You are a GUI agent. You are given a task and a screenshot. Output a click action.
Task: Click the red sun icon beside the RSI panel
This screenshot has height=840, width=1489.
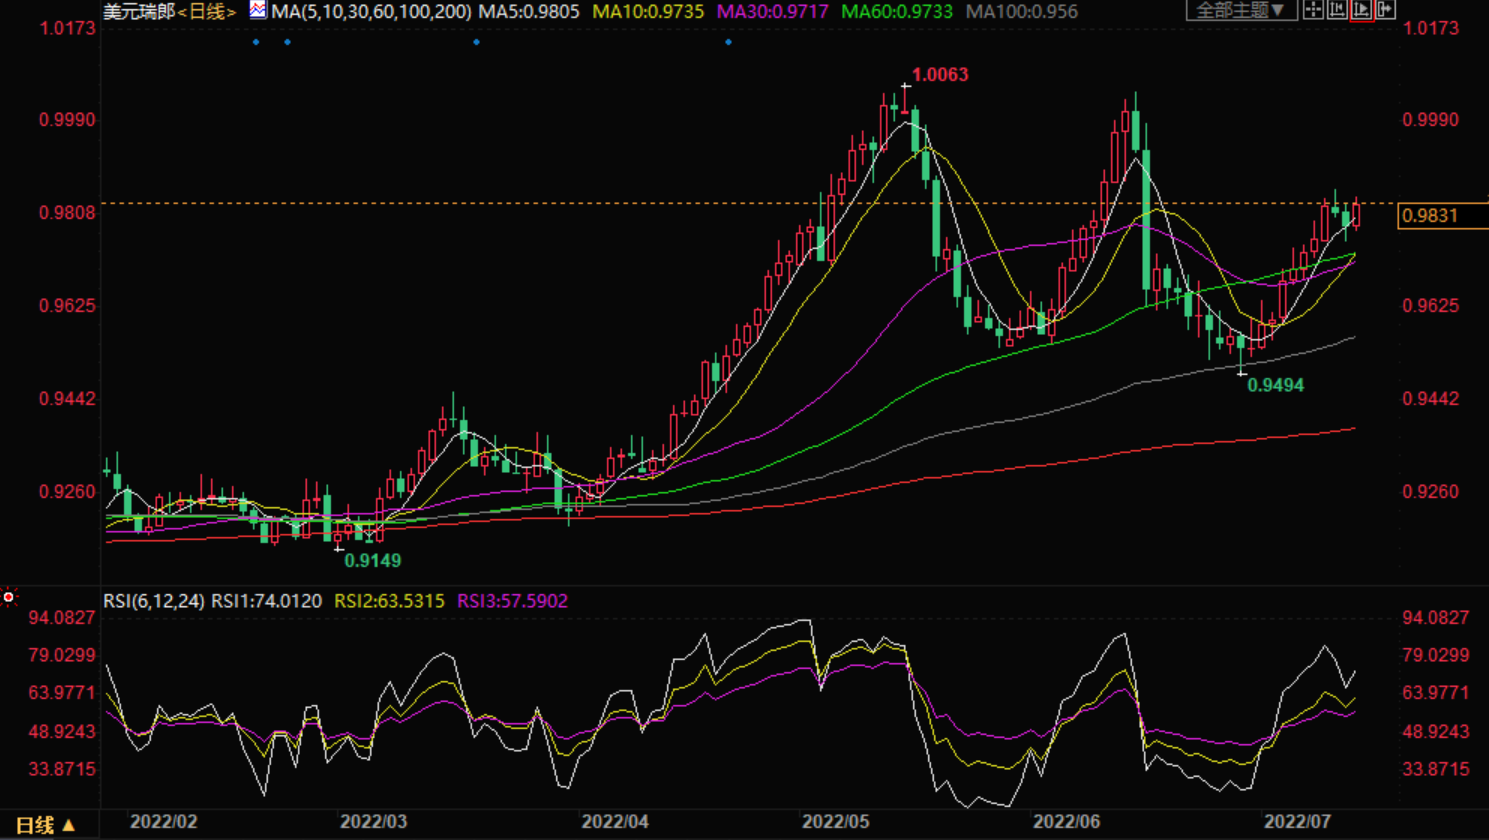coord(9,597)
